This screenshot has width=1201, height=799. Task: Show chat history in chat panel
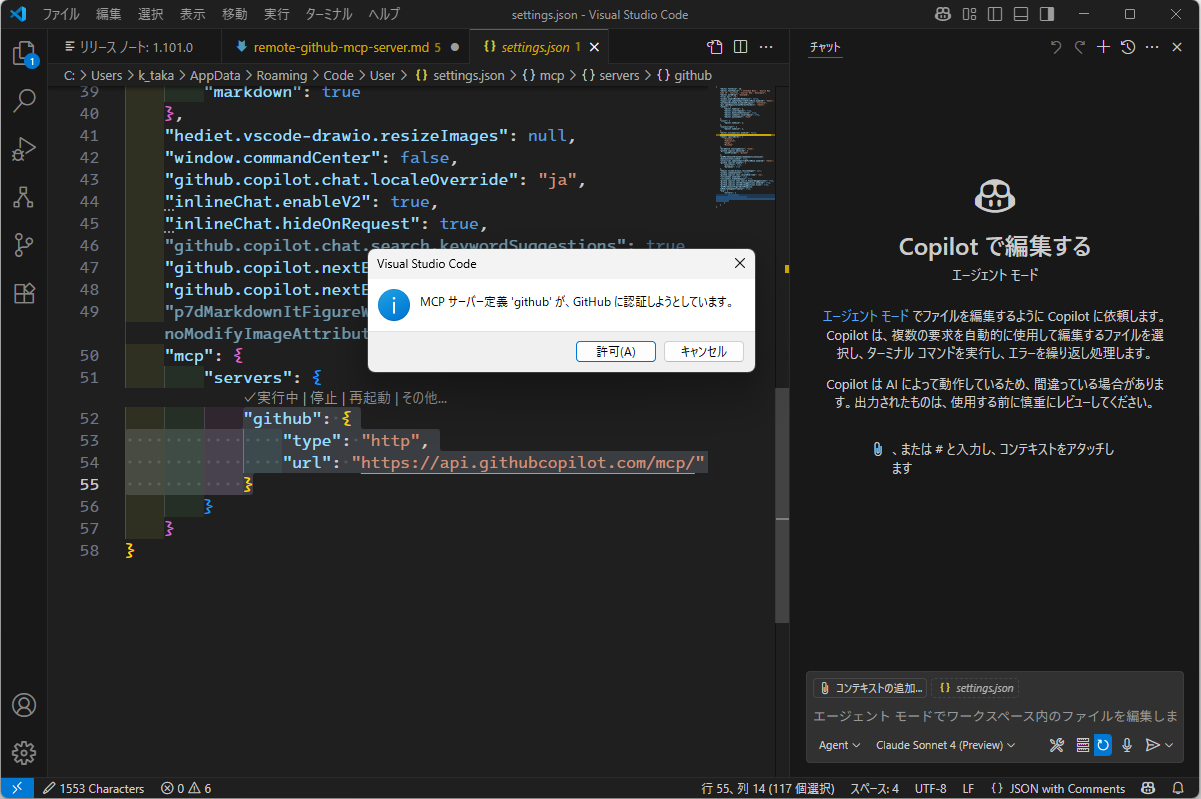coord(1128,47)
